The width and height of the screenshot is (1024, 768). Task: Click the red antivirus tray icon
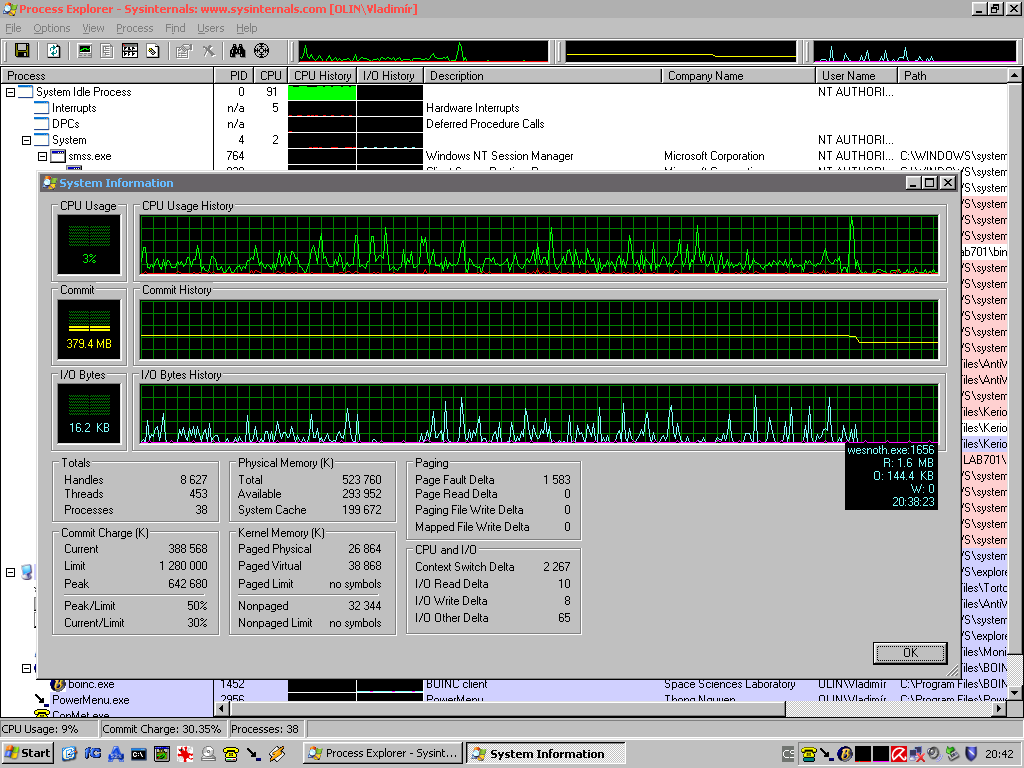(x=899, y=754)
